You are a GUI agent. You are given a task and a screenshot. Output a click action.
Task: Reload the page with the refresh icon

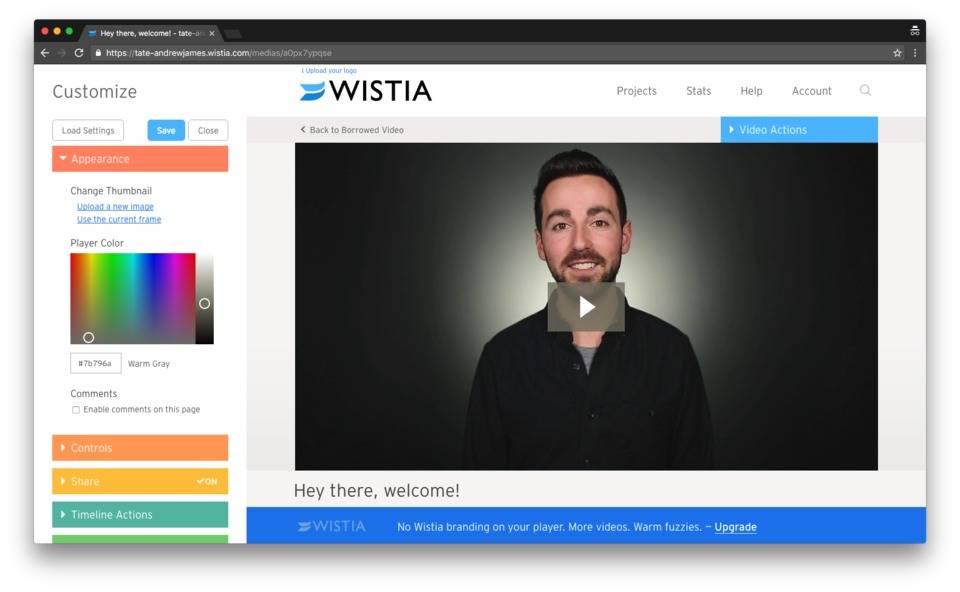point(79,53)
